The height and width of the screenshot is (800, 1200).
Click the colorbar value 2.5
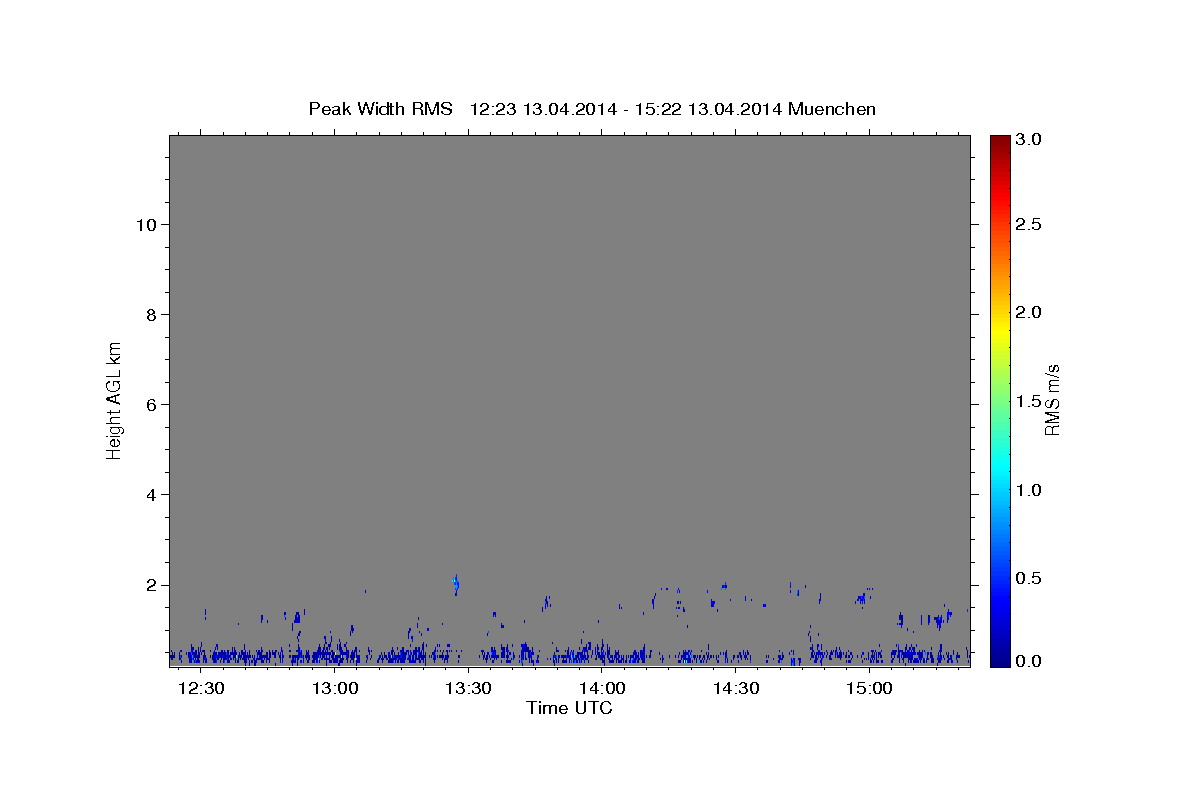[1029, 225]
